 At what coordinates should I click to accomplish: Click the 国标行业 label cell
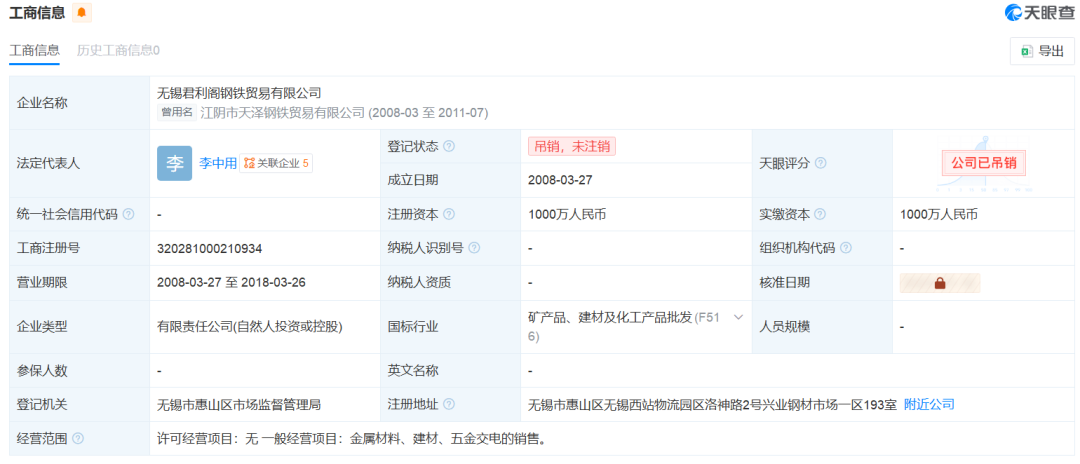[x=450, y=327]
